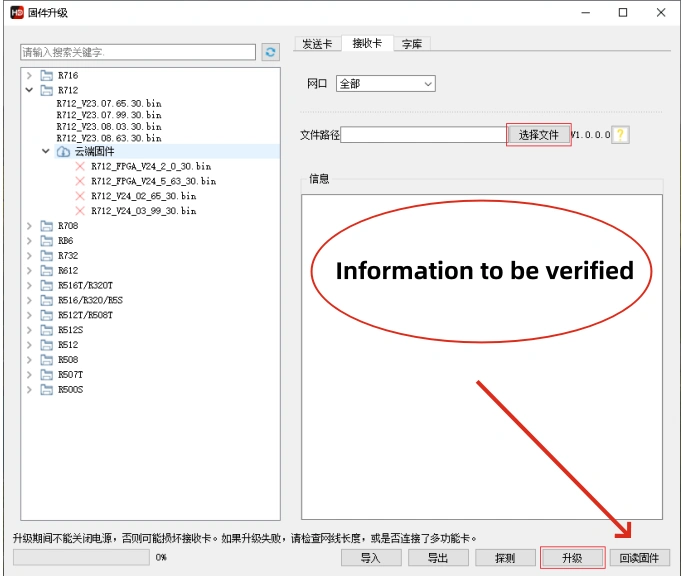Expand the RB6 tree node
The image size is (682, 576).
29,240
